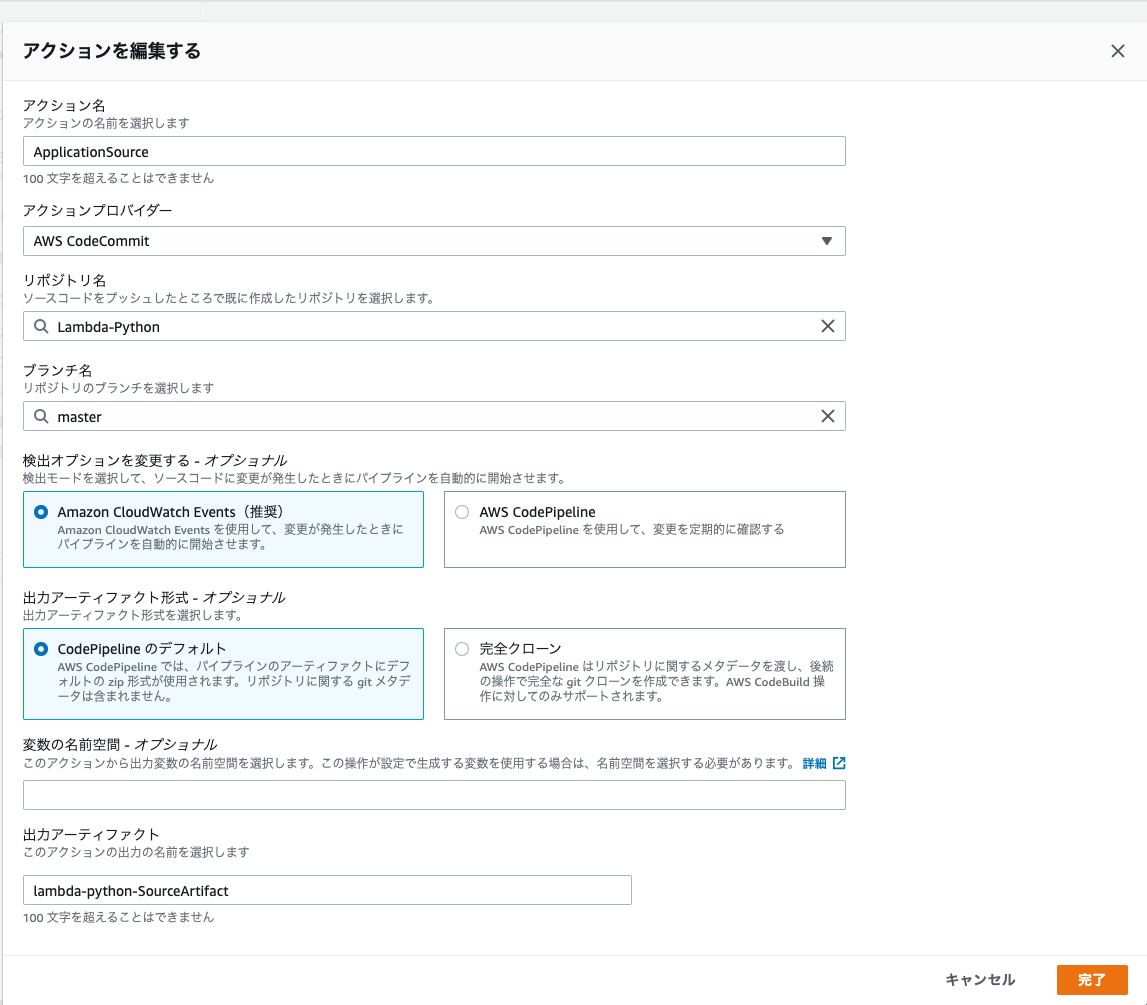Screen dimensions: 1147x1005
Task: Select 完全クローン artifact format option
Action: click(644, 674)
